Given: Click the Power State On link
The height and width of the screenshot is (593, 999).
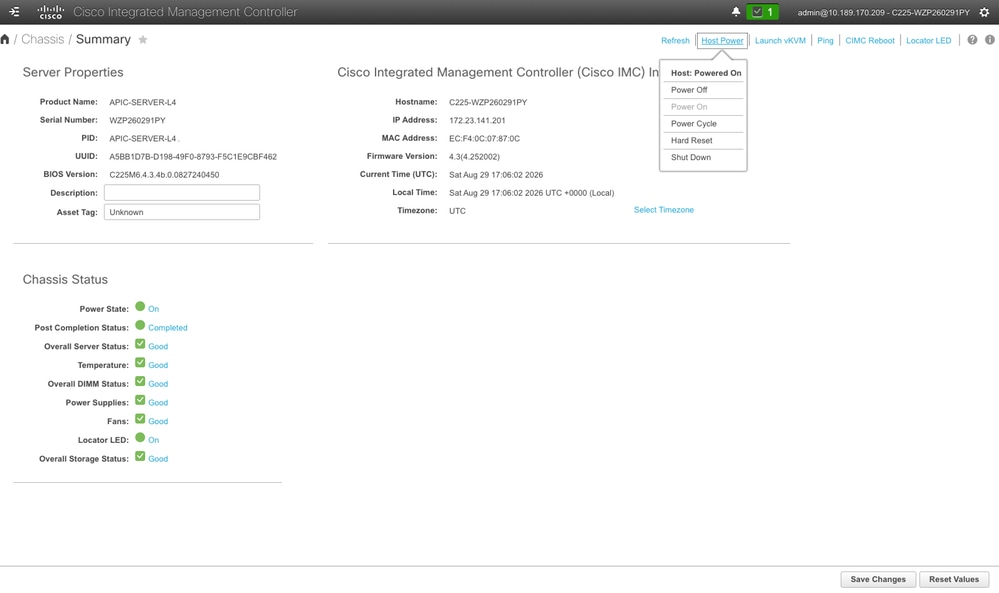Looking at the screenshot, I should click(x=154, y=309).
